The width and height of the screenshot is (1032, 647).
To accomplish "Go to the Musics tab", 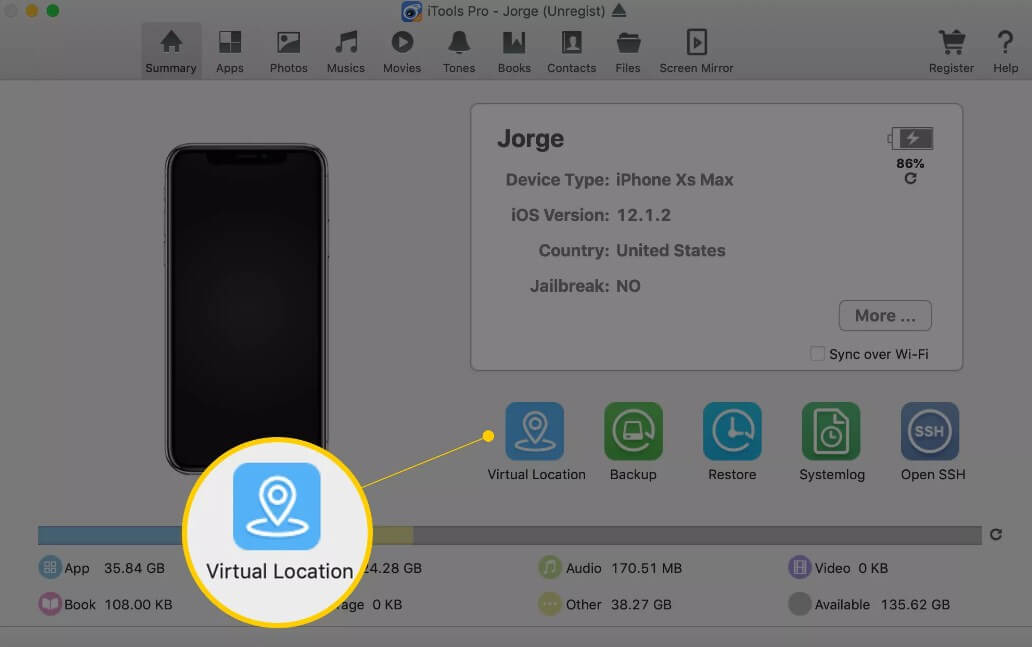I will pos(346,51).
